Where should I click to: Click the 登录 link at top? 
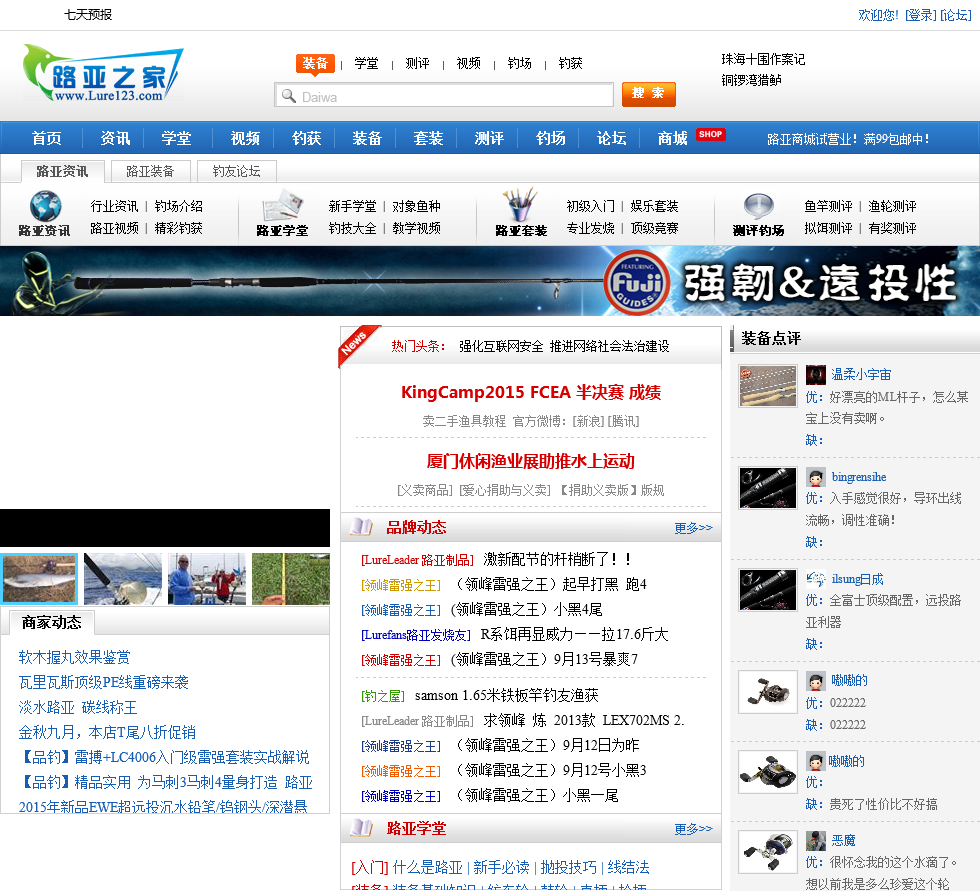coord(921,15)
